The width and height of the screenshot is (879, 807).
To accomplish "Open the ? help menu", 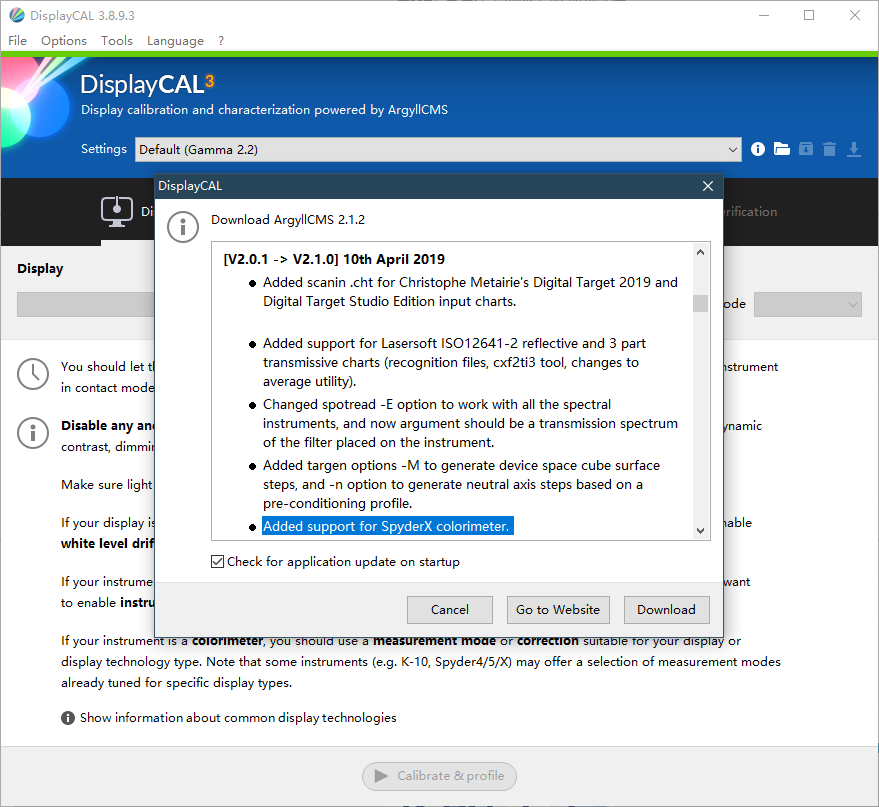I will click(x=221, y=40).
